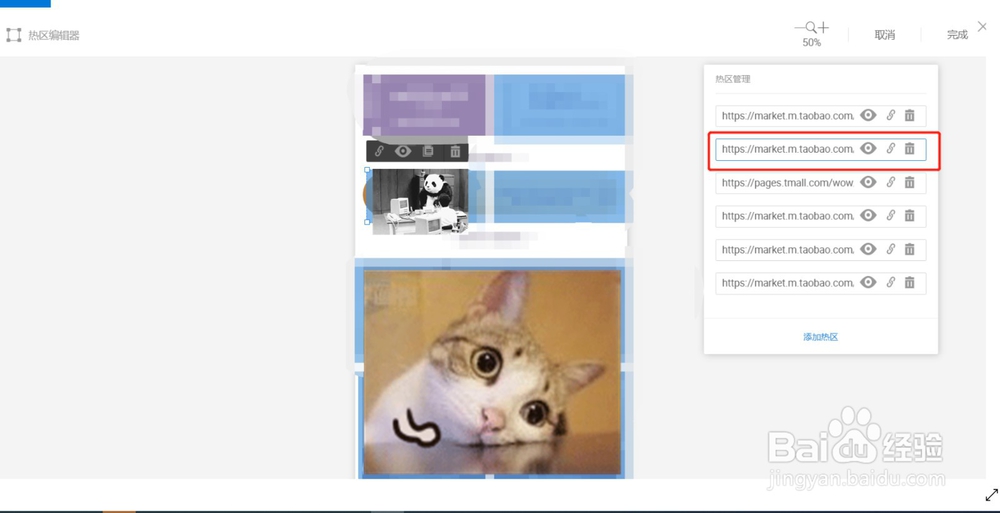The height and width of the screenshot is (513, 1000).
Task: Select the purple hotspot area on canvas
Action: click(425, 105)
